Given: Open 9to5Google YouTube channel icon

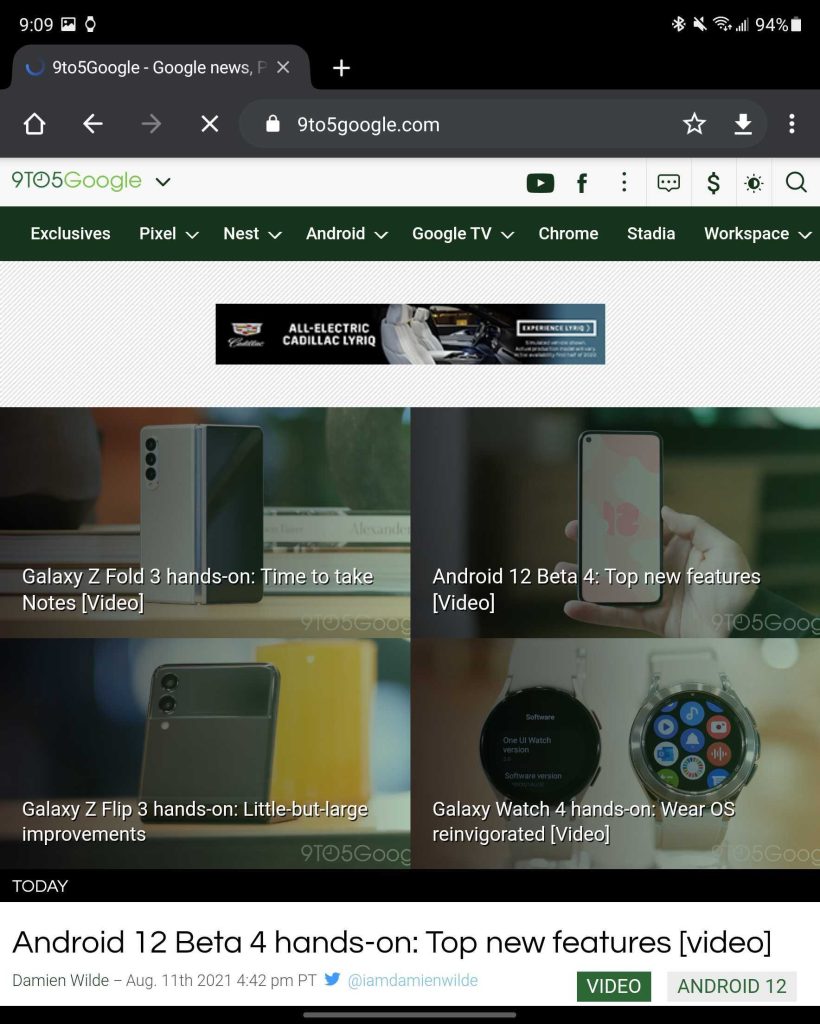Looking at the screenshot, I should click(x=540, y=182).
